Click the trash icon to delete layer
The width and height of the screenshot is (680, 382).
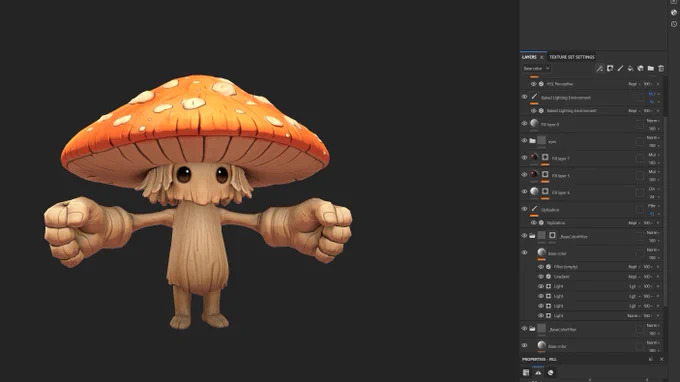661,69
